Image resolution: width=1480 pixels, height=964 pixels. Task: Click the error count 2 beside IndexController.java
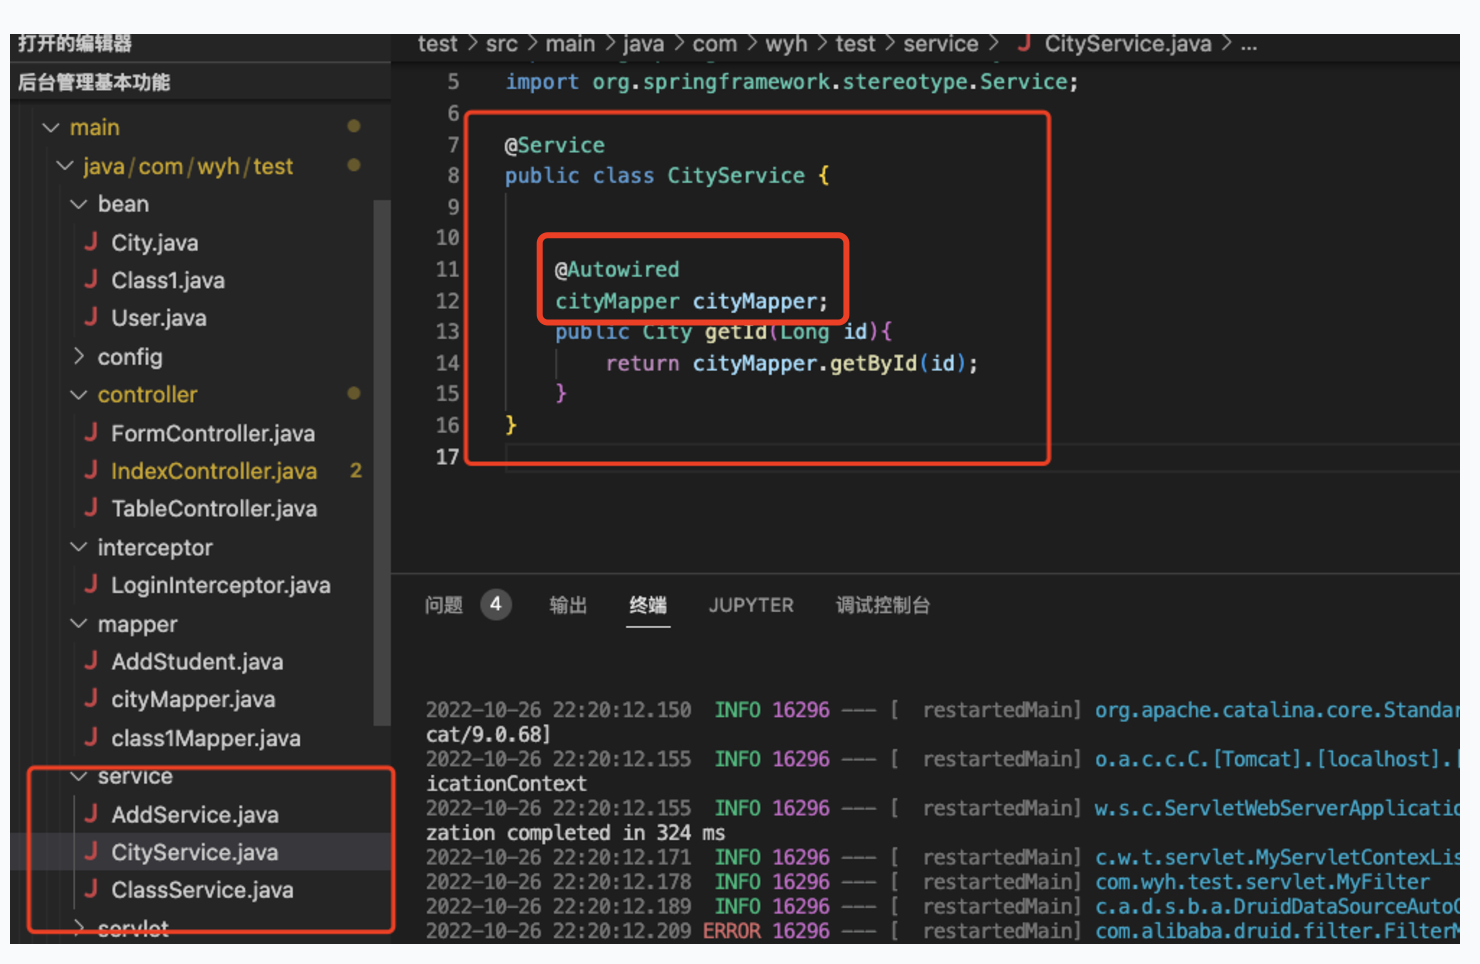[x=356, y=470]
